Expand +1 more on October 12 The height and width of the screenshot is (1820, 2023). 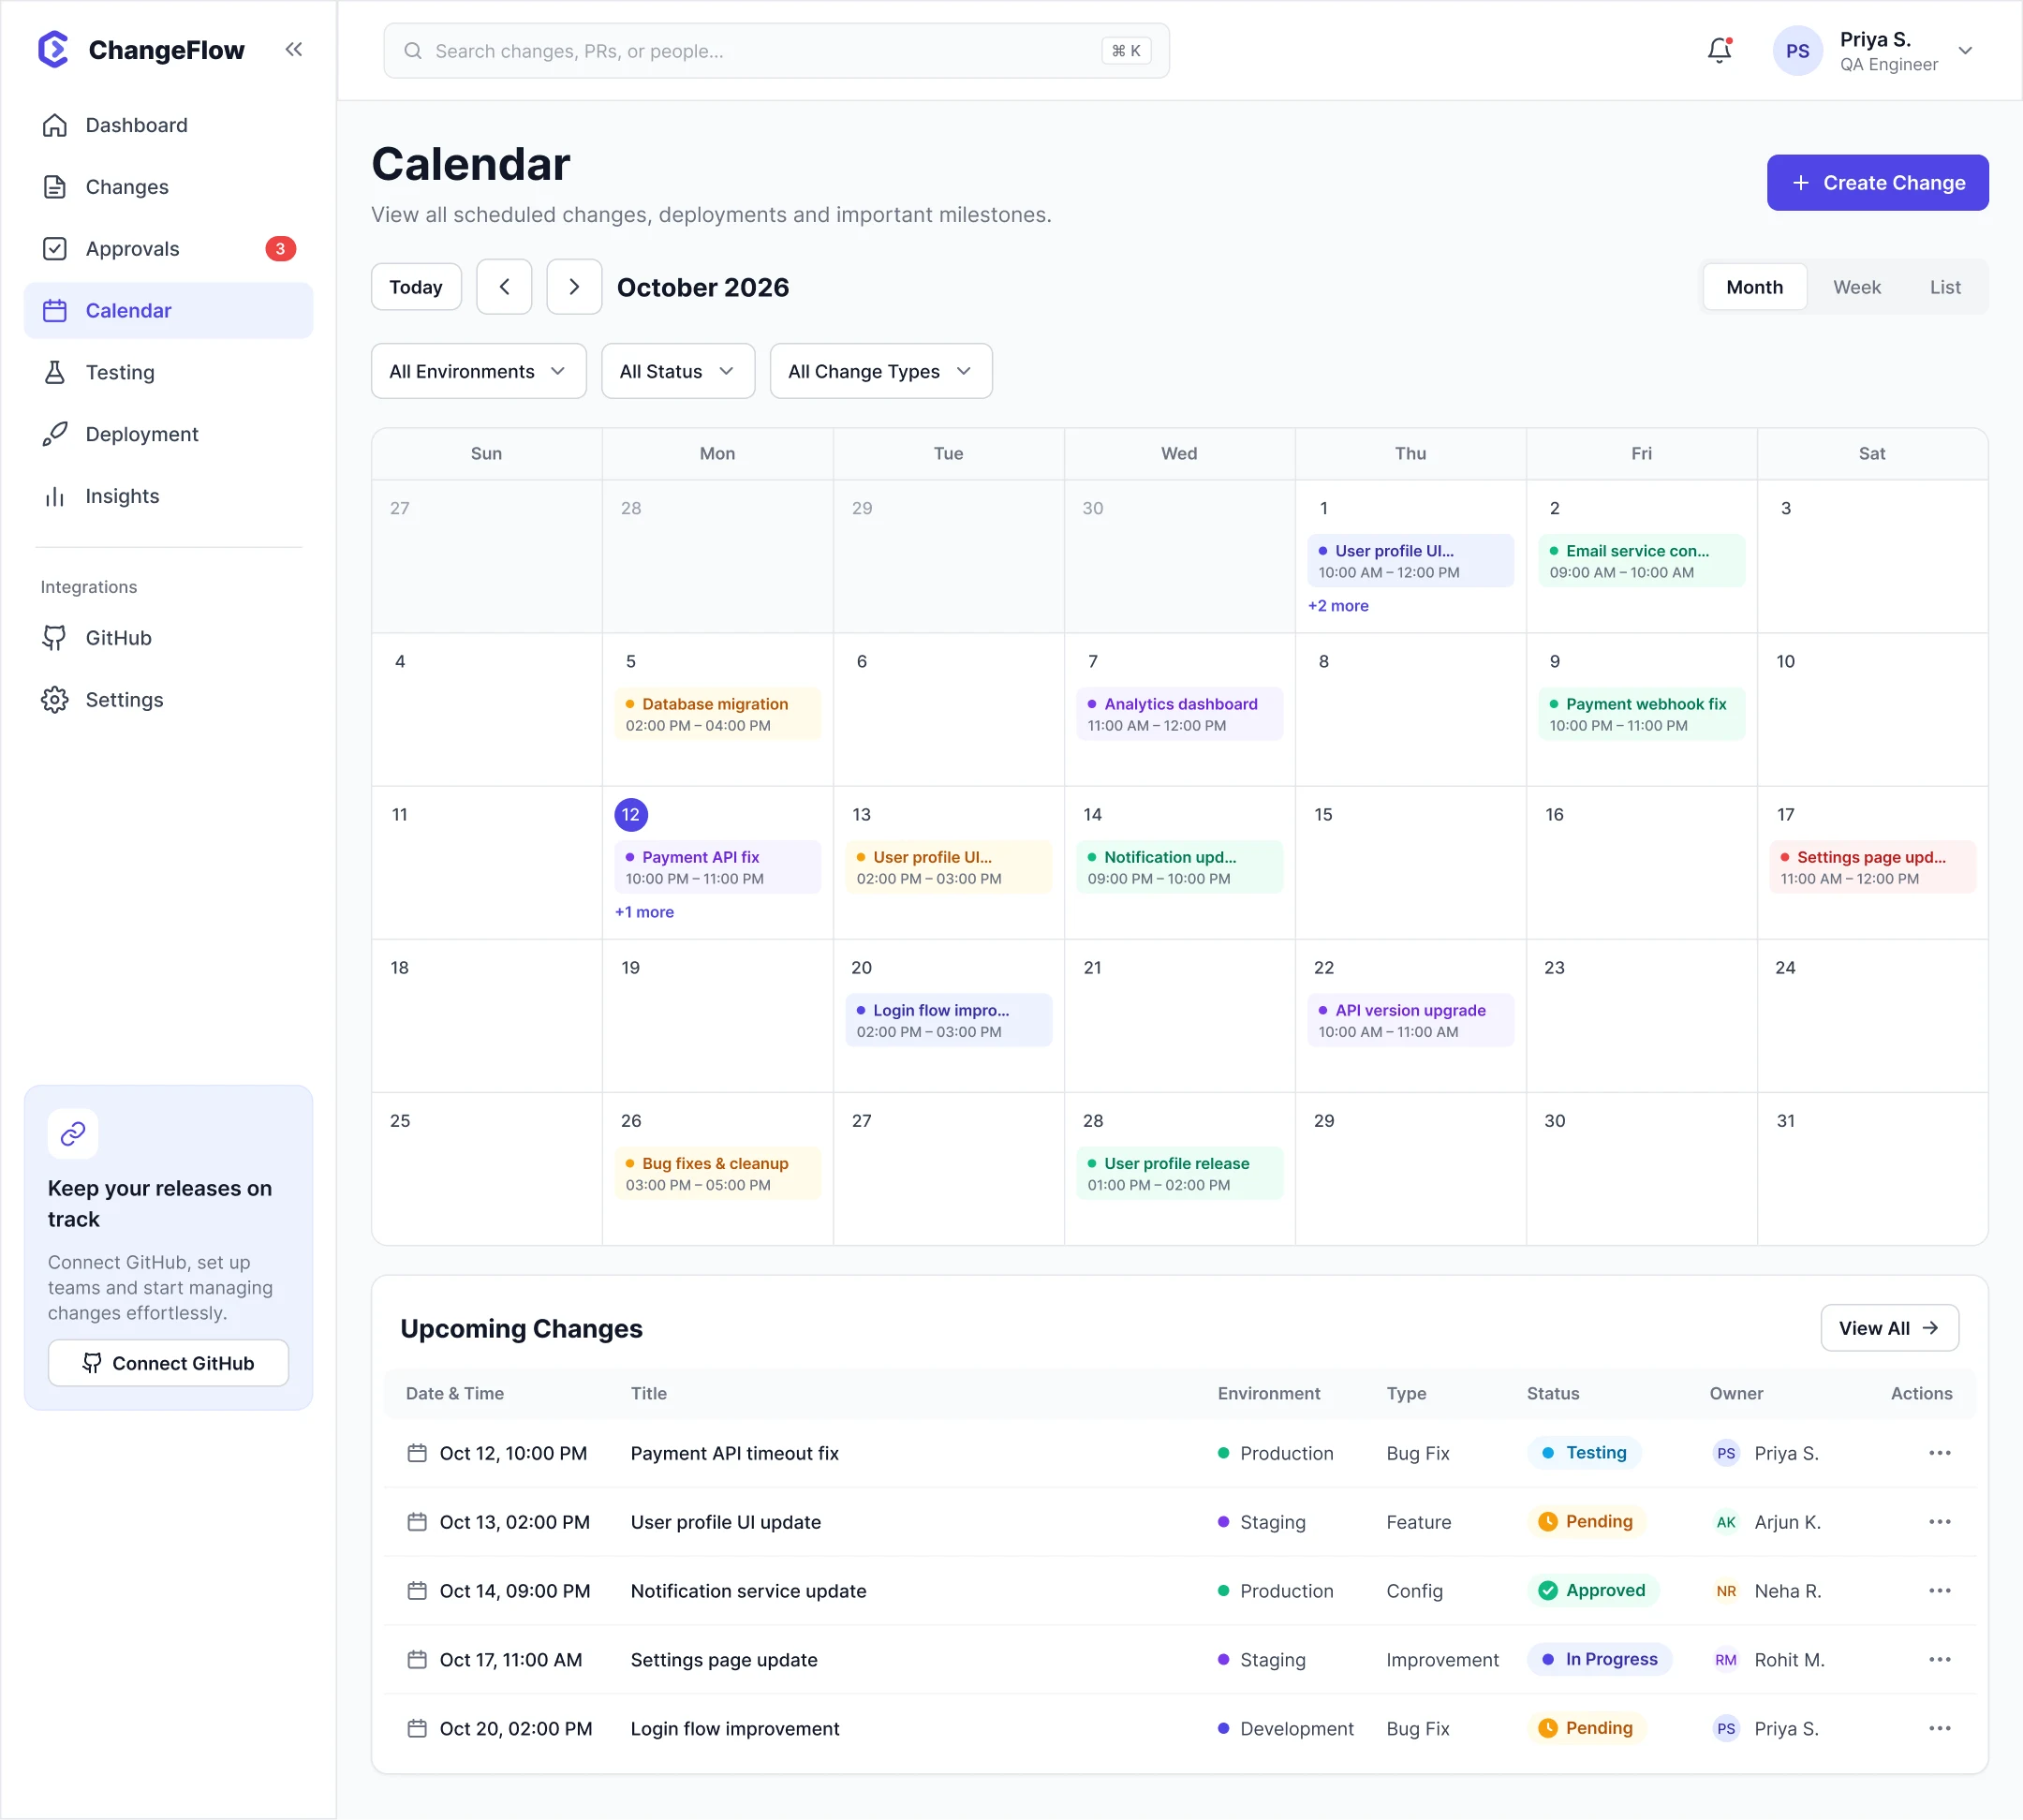(644, 912)
